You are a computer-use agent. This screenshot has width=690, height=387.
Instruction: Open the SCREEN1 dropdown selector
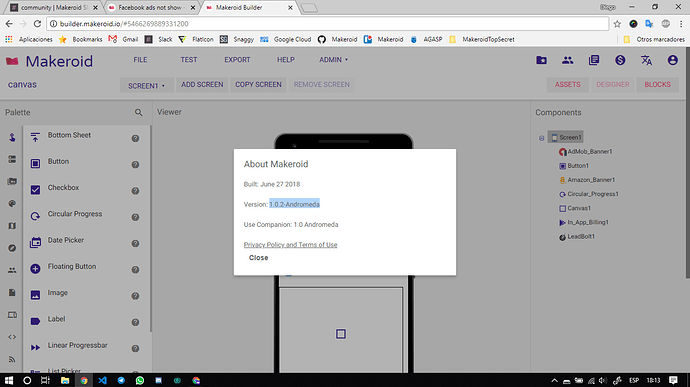pos(147,85)
